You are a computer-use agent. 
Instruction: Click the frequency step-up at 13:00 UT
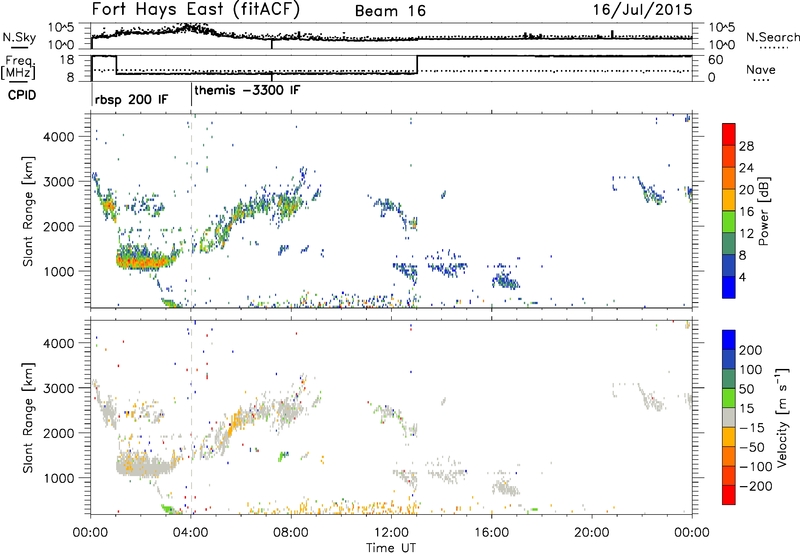coord(417,65)
